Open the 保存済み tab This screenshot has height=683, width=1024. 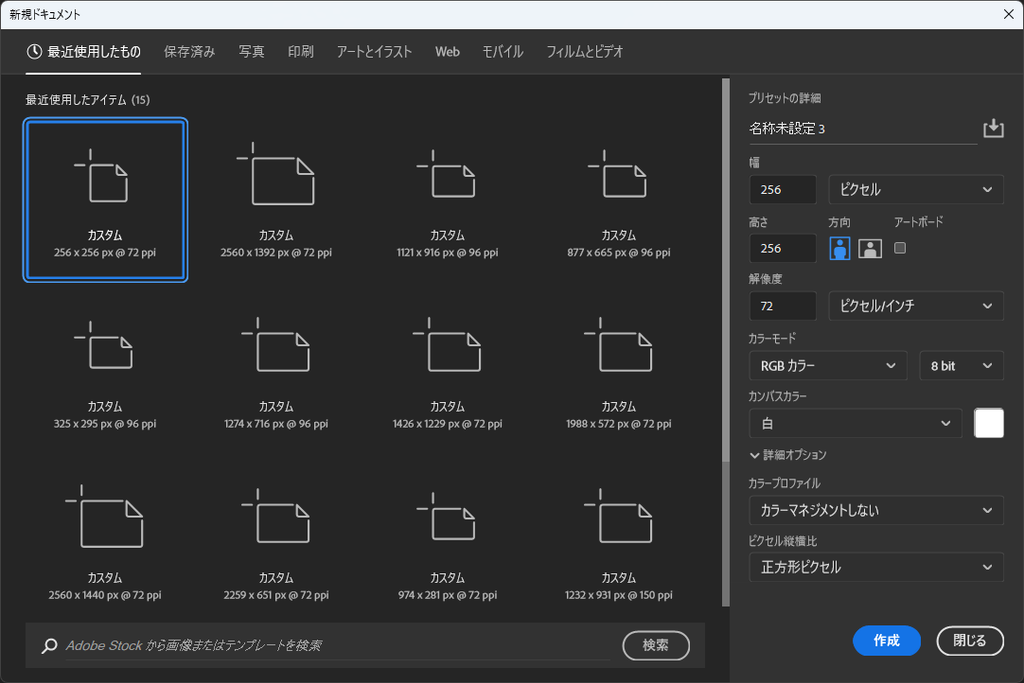189,52
